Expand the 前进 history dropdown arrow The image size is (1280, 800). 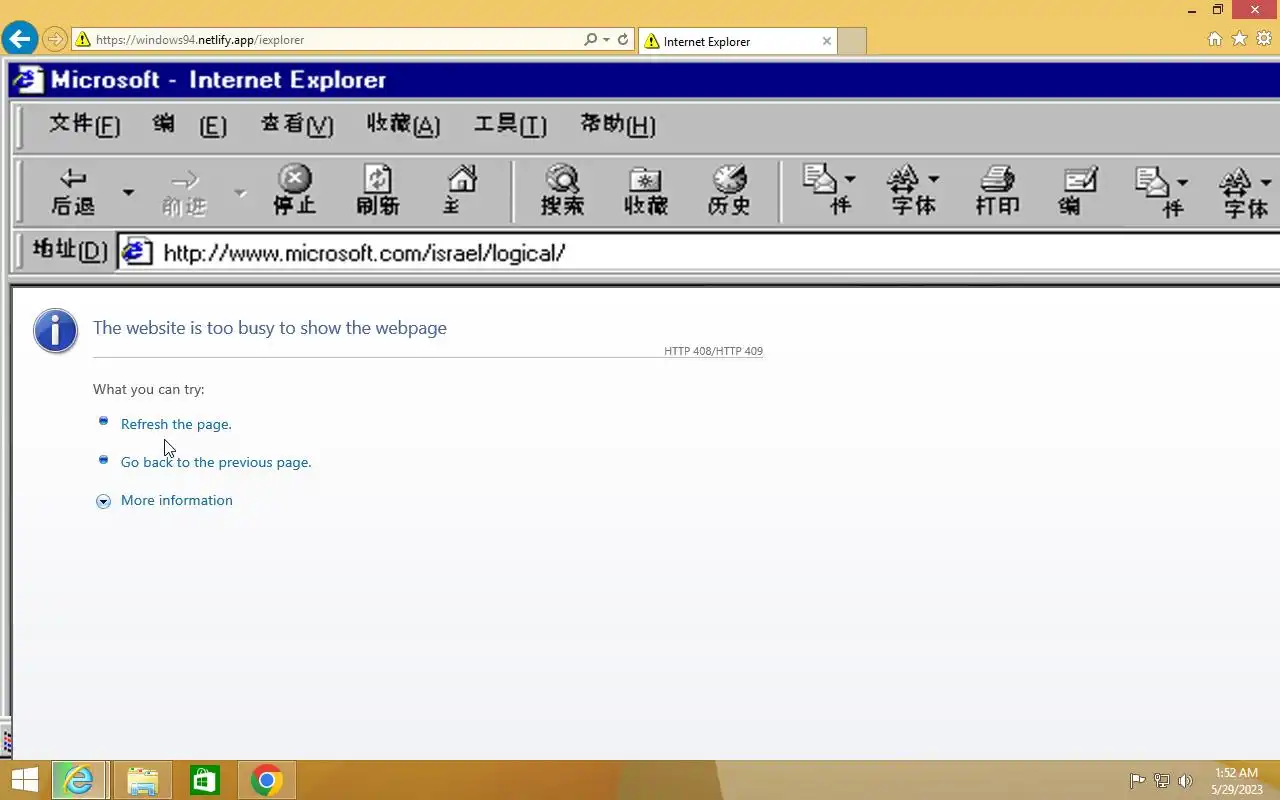(x=240, y=191)
